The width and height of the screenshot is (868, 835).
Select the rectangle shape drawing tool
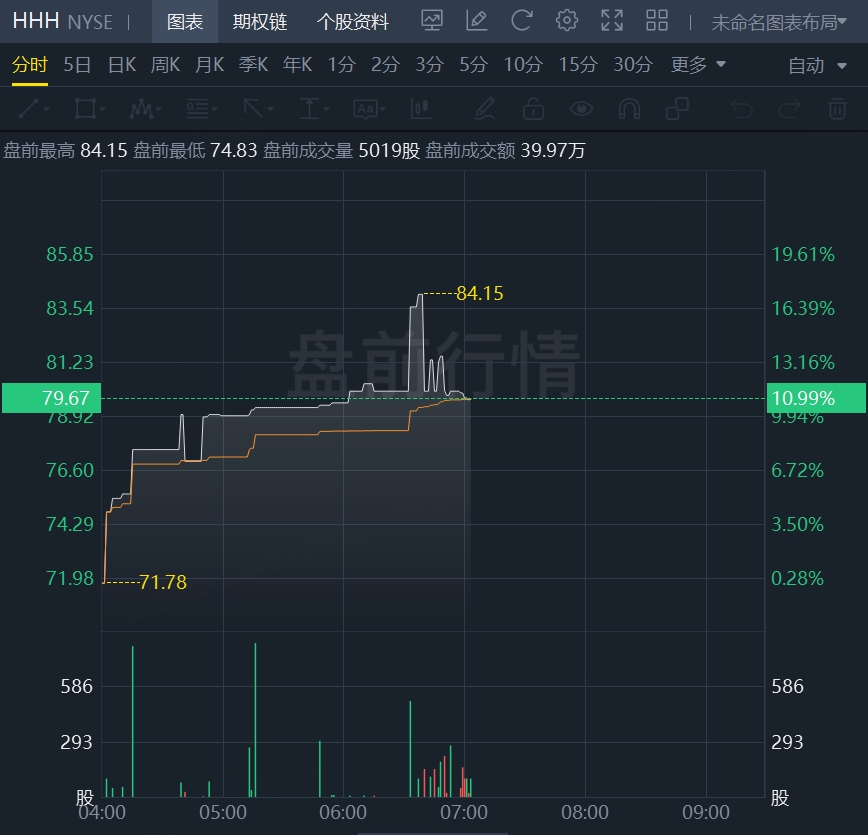coord(85,109)
